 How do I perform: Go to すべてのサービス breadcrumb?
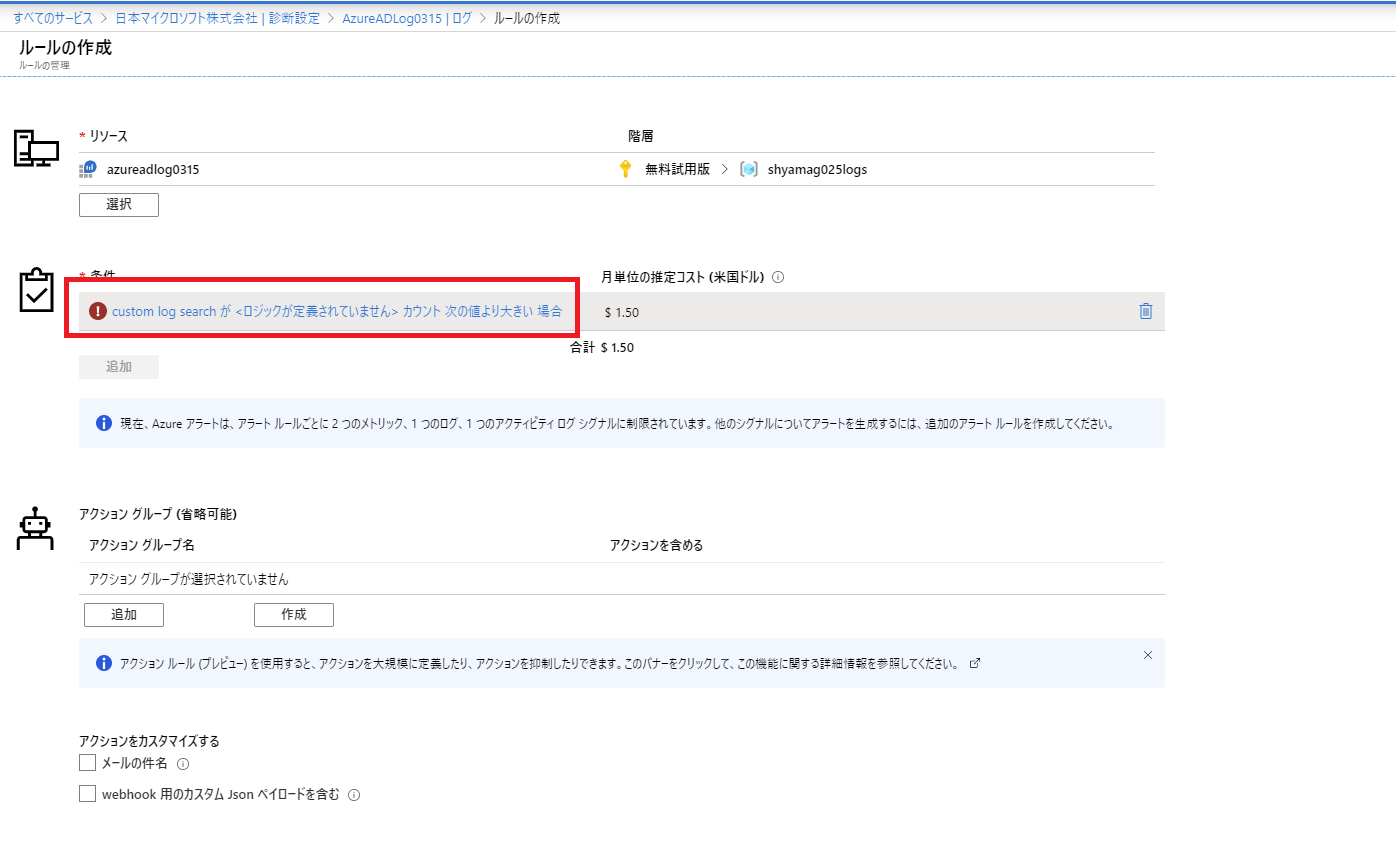point(53,18)
